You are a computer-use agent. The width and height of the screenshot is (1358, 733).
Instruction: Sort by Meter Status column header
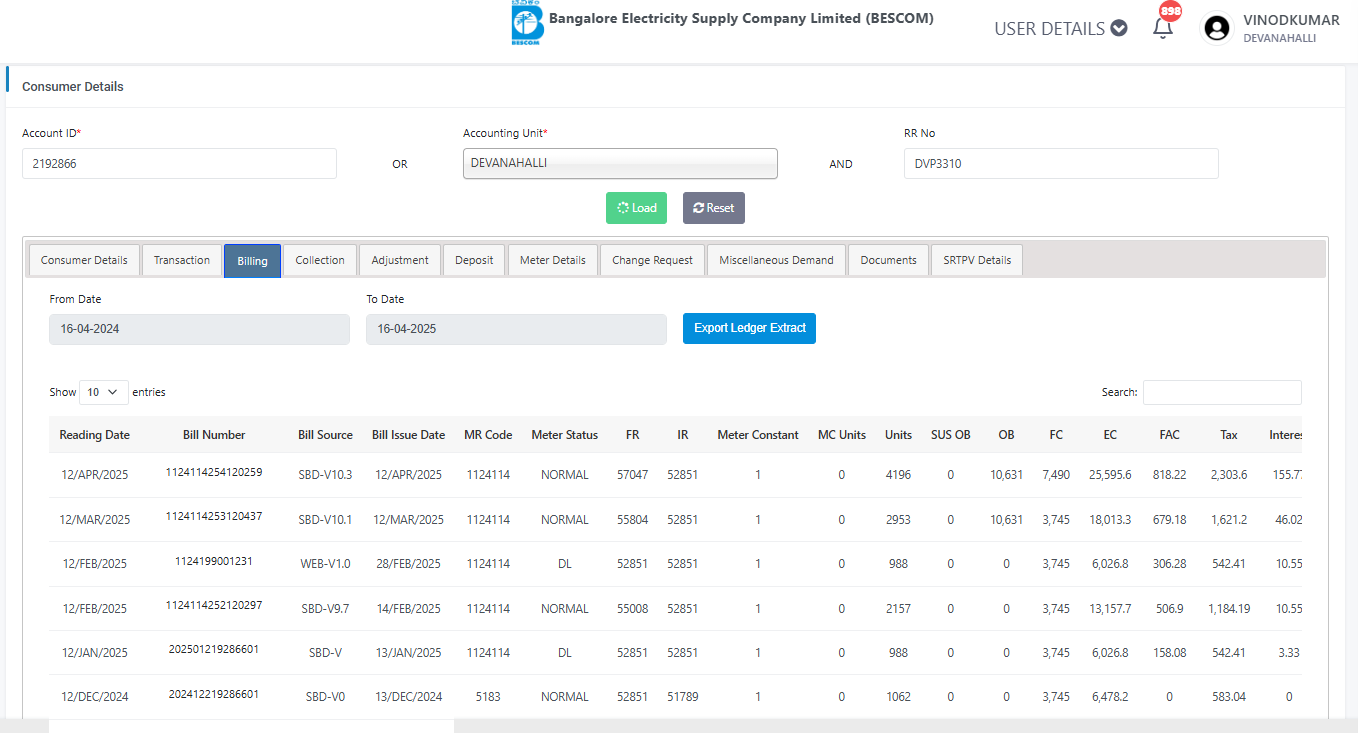[564, 435]
